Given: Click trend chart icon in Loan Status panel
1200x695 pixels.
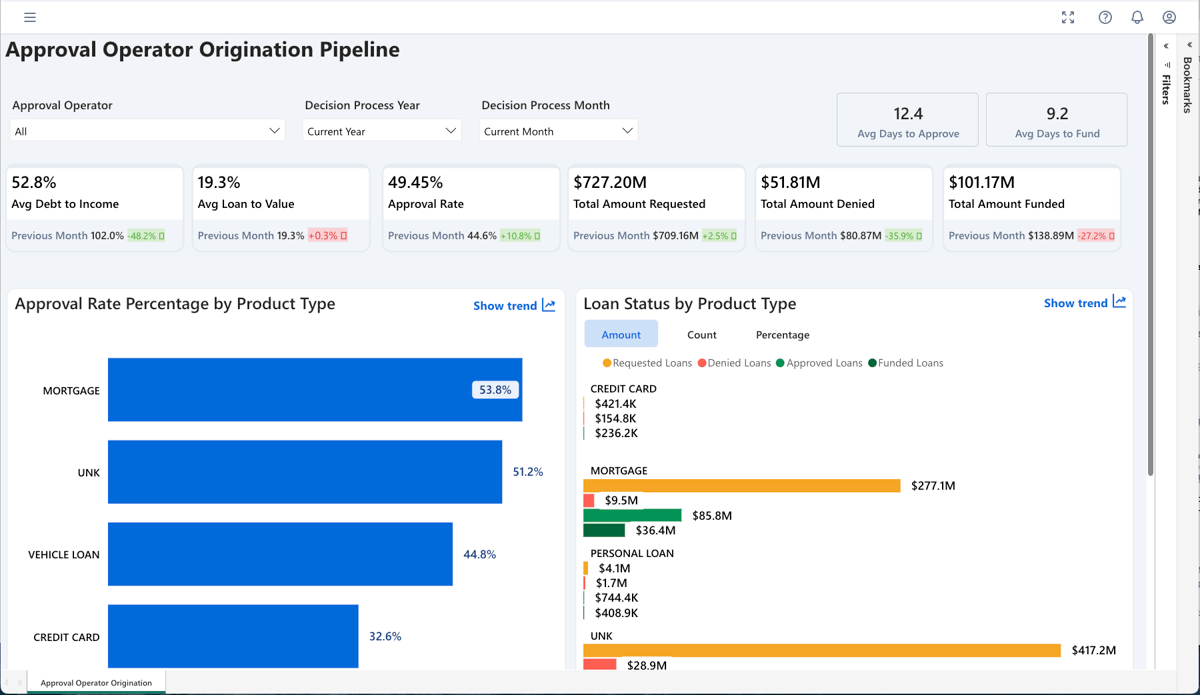Looking at the screenshot, I should tap(1119, 302).
